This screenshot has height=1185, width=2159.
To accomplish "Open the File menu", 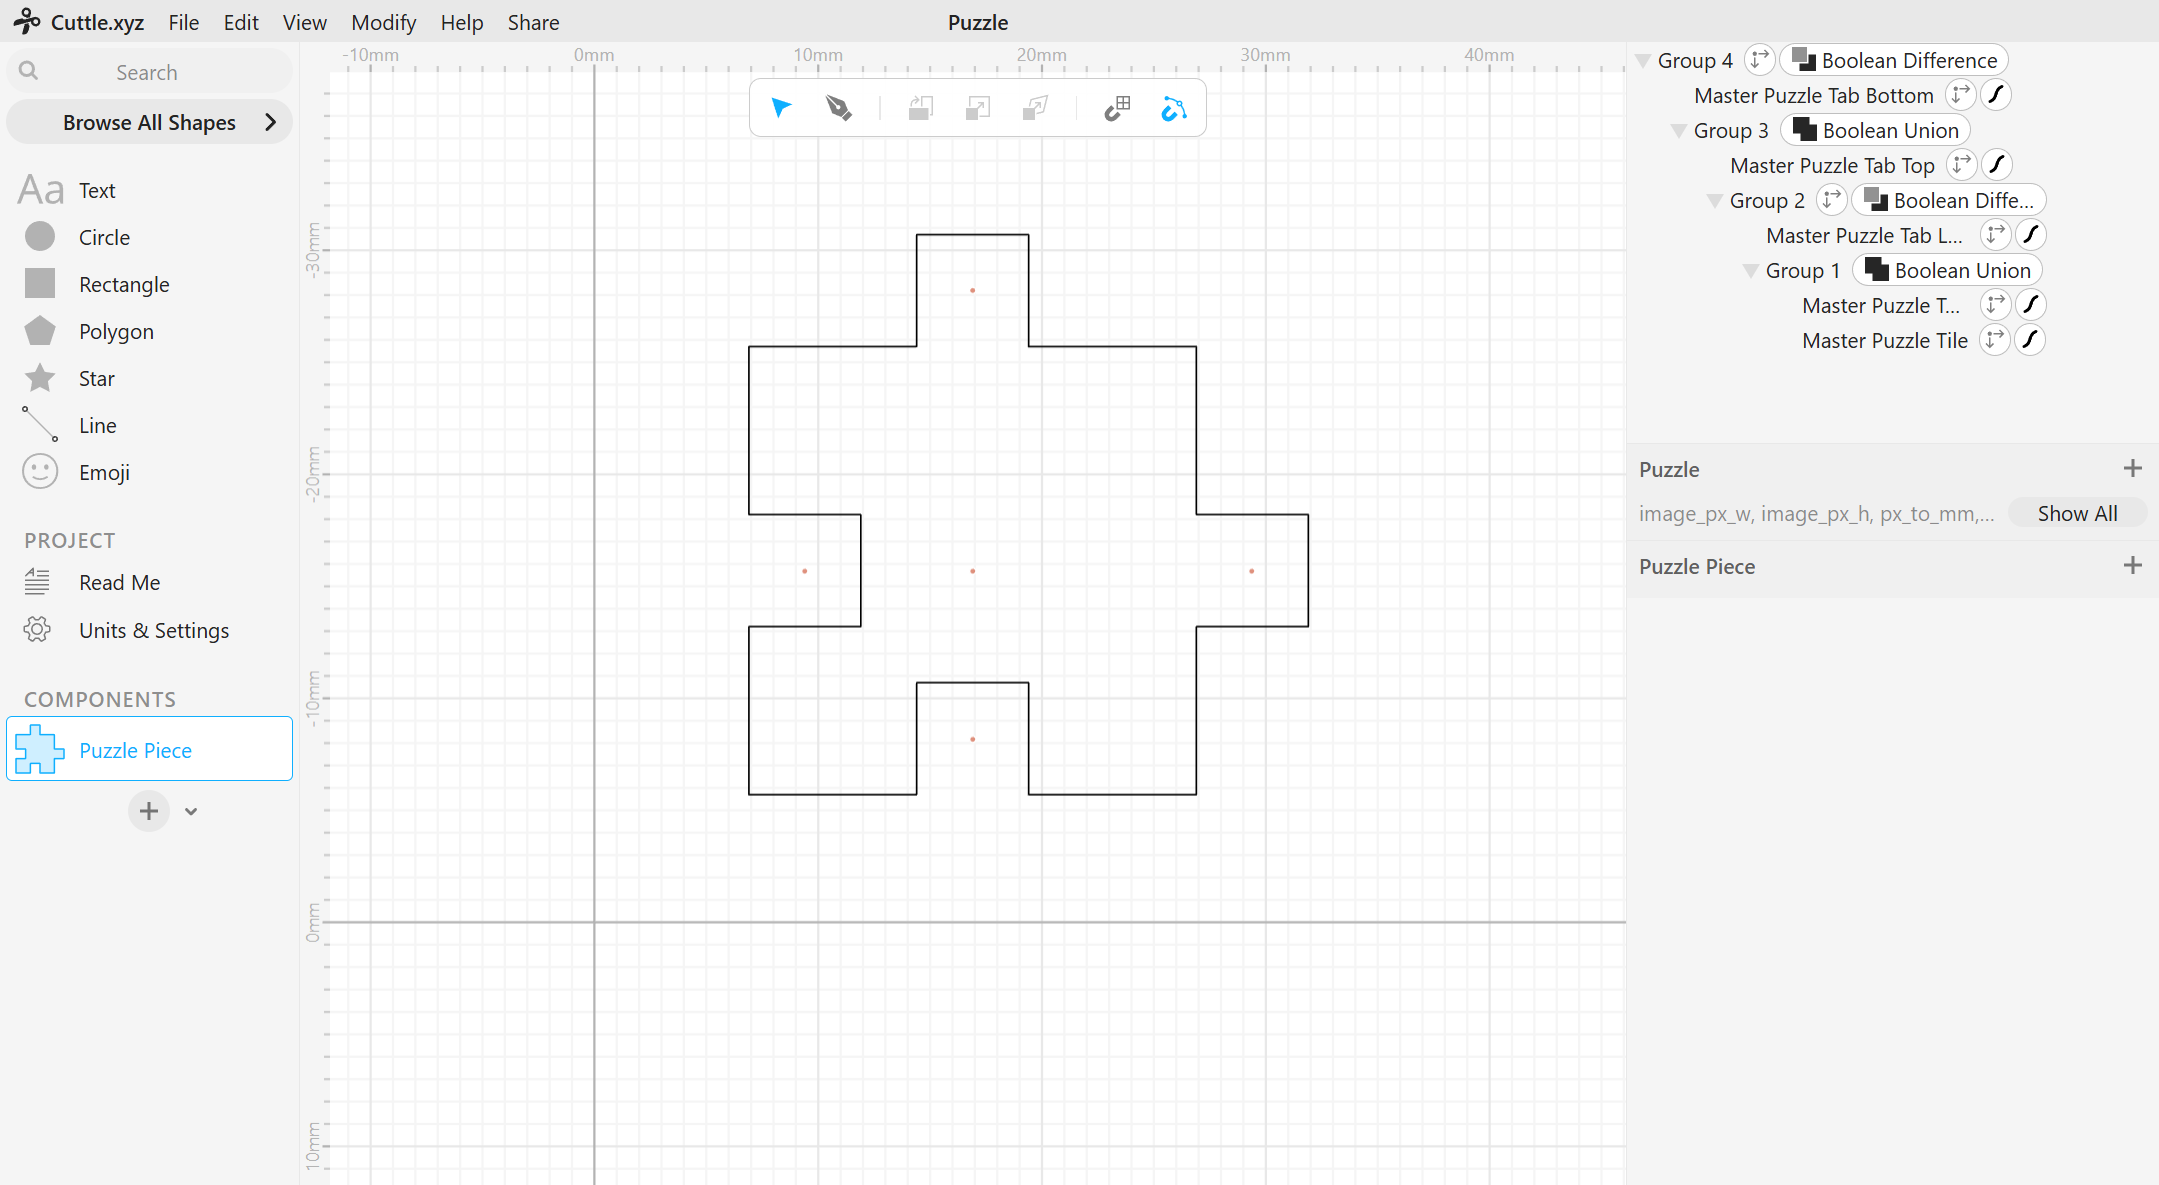I will (x=184, y=22).
